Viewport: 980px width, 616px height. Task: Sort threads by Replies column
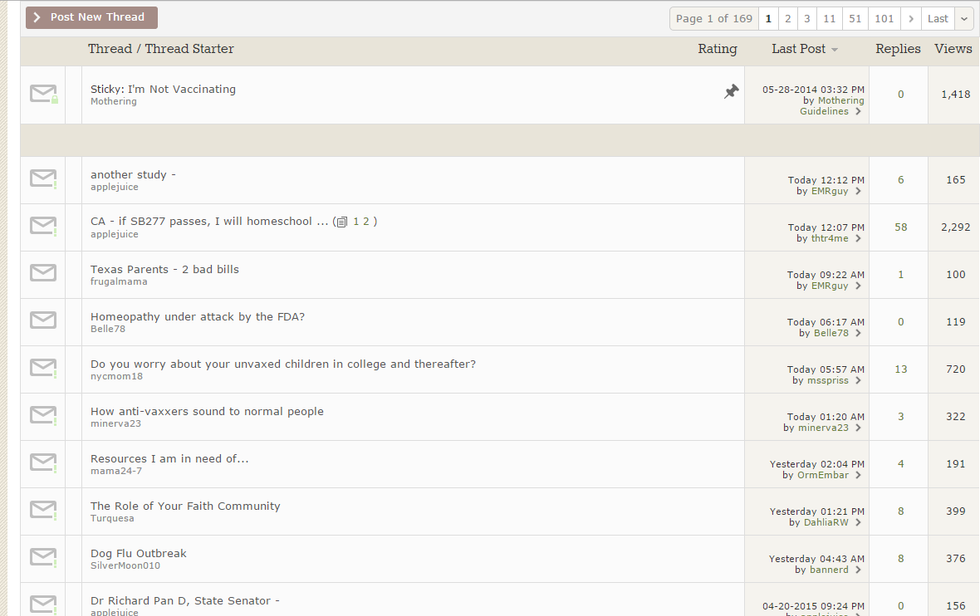pyautogui.click(x=897, y=49)
